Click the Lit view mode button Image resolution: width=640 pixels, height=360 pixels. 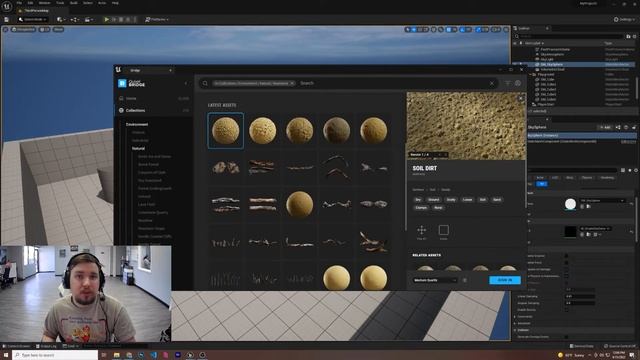point(44,29)
